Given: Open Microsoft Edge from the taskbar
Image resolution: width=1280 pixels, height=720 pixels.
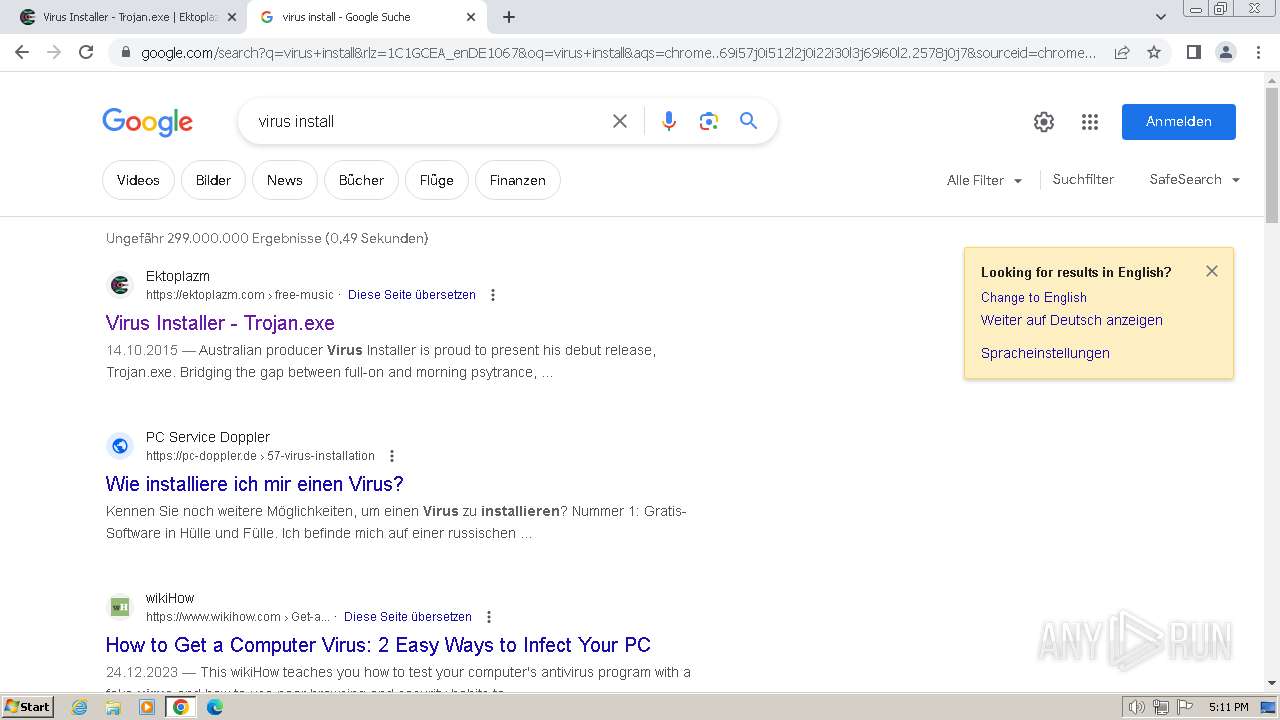Looking at the screenshot, I should (x=214, y=707).
